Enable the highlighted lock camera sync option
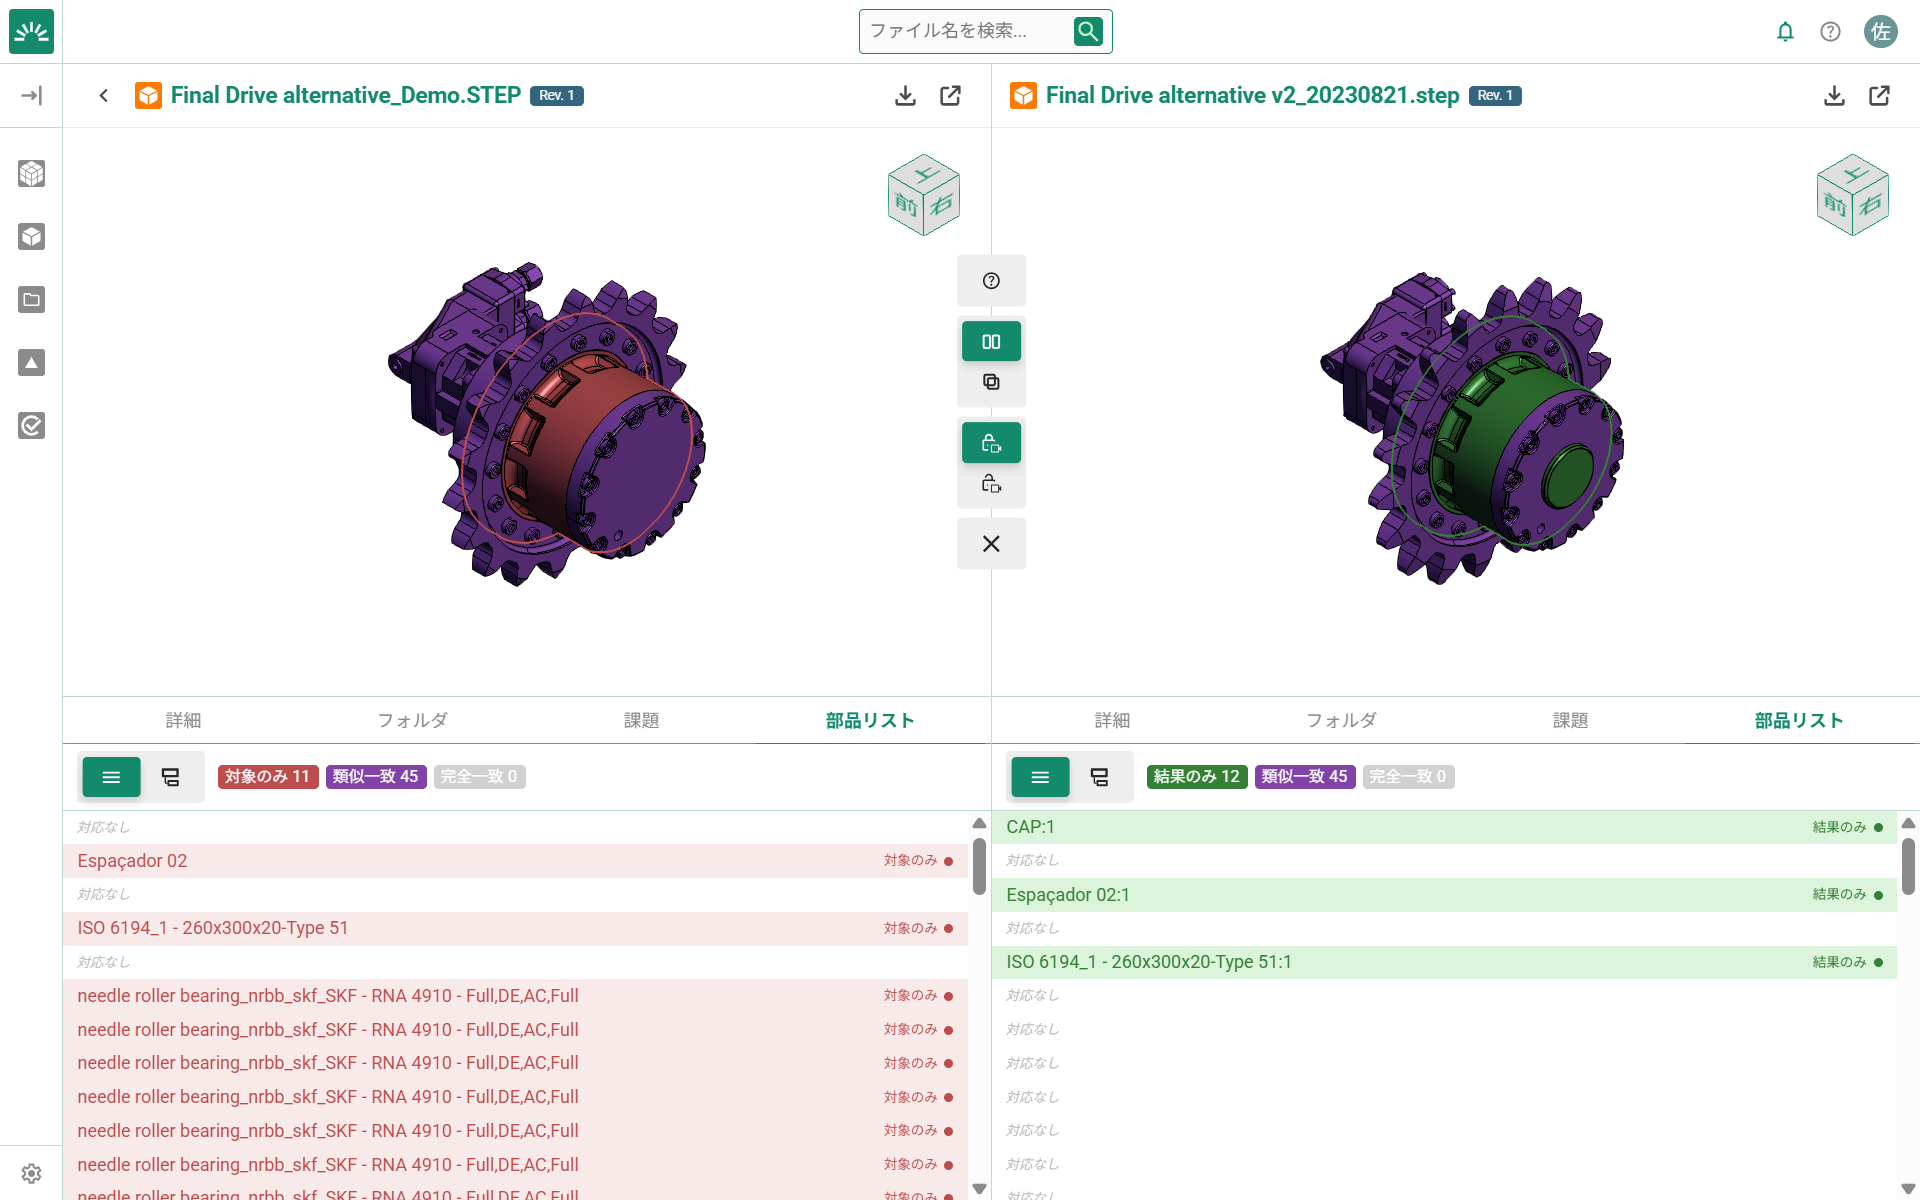 [x=991, y=443]
